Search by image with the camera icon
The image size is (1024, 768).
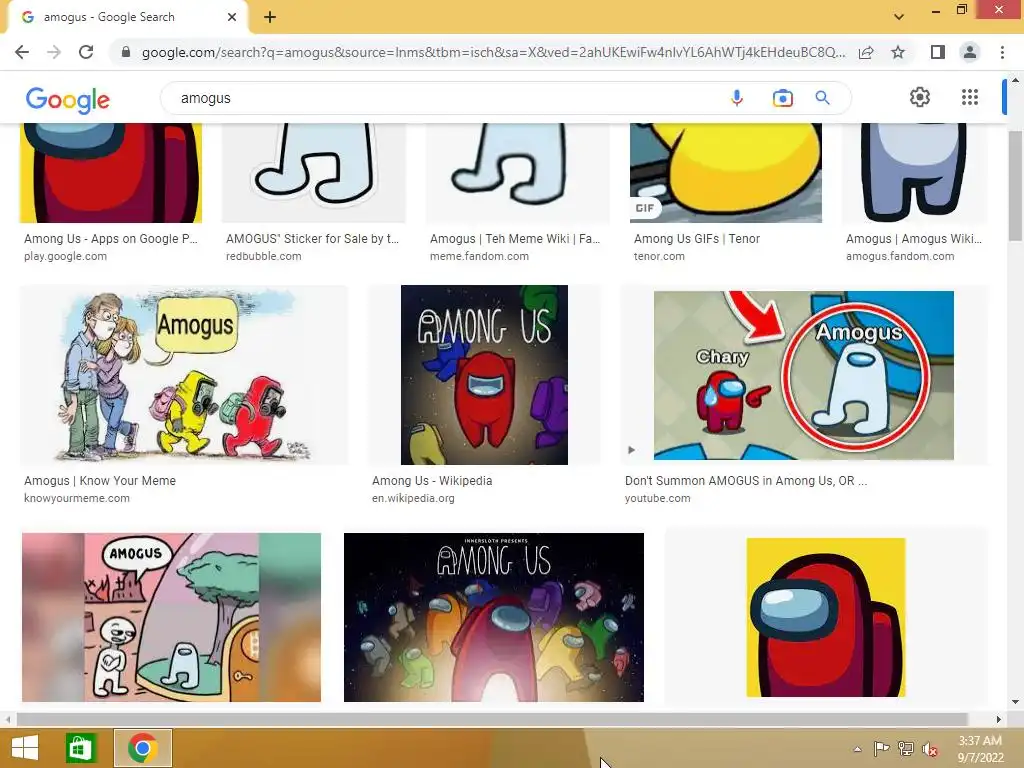[x=782, y=98]
